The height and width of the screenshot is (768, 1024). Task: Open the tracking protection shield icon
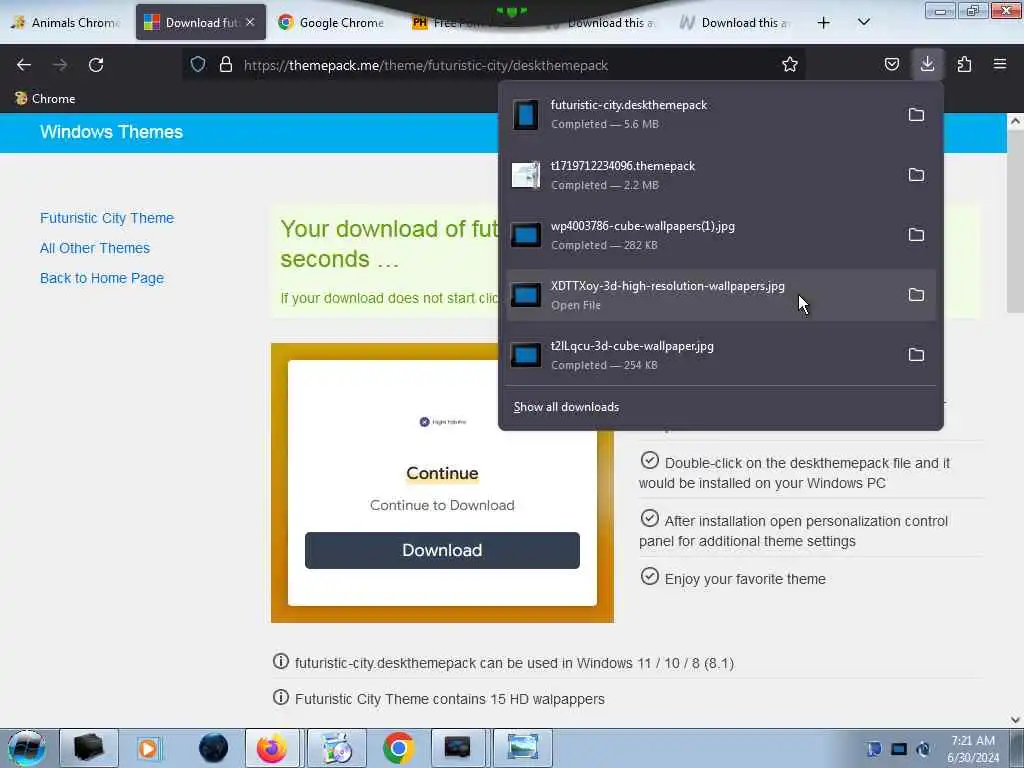click(x=198, y=64)
